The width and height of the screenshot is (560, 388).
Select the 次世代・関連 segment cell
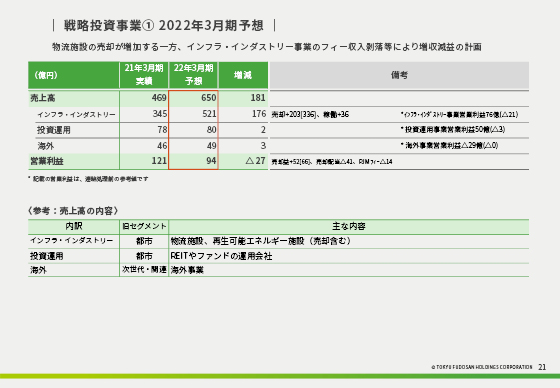[144, 269]
